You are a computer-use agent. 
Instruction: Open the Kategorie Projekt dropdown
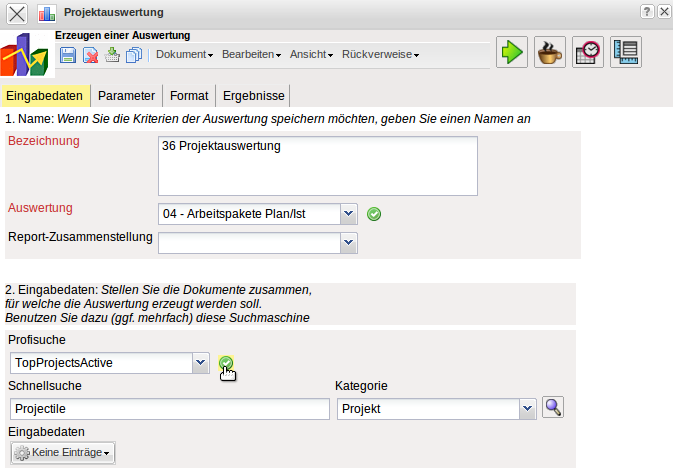(527, 409)
